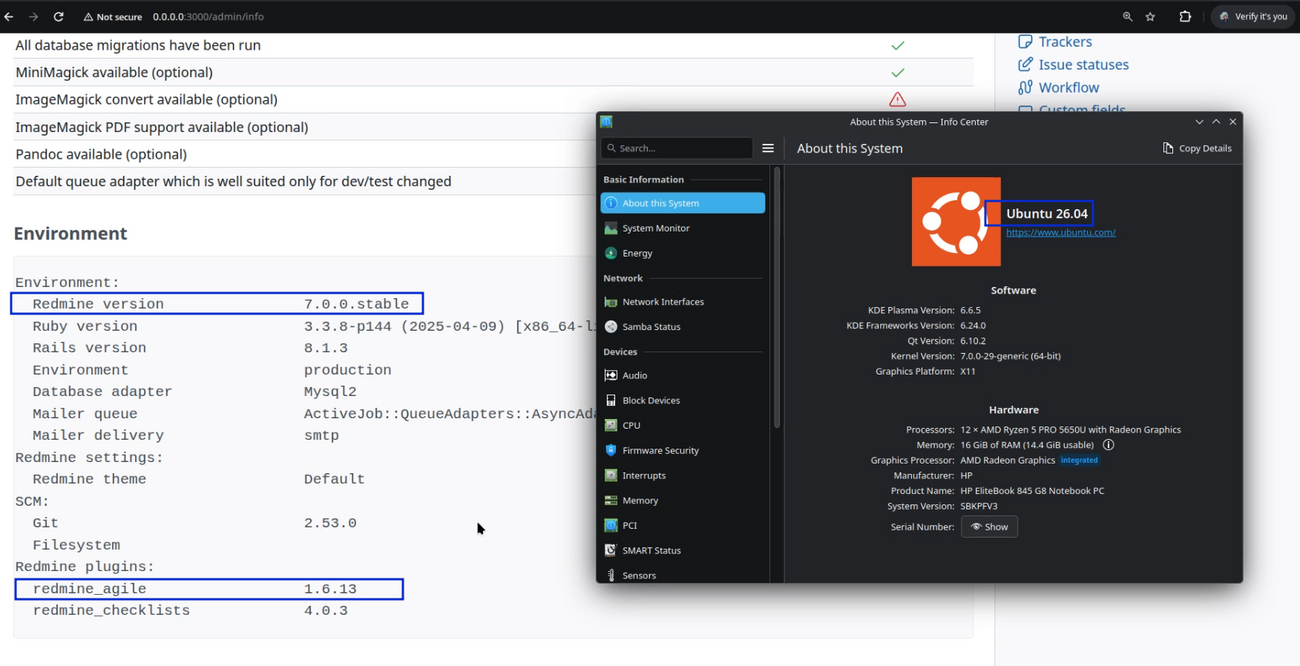The height and width of the screenshot is (666, 1300).
Task: Reload the browser page
Action: (58, 17)
